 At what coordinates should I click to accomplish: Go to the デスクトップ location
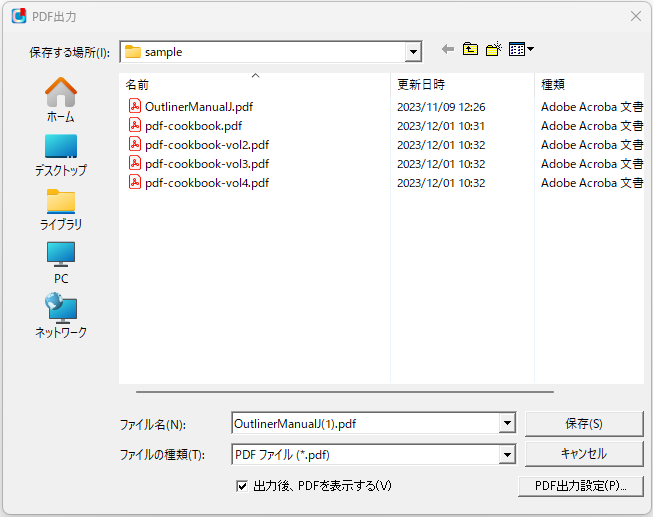pyautogui.click(x=61, y=155)
